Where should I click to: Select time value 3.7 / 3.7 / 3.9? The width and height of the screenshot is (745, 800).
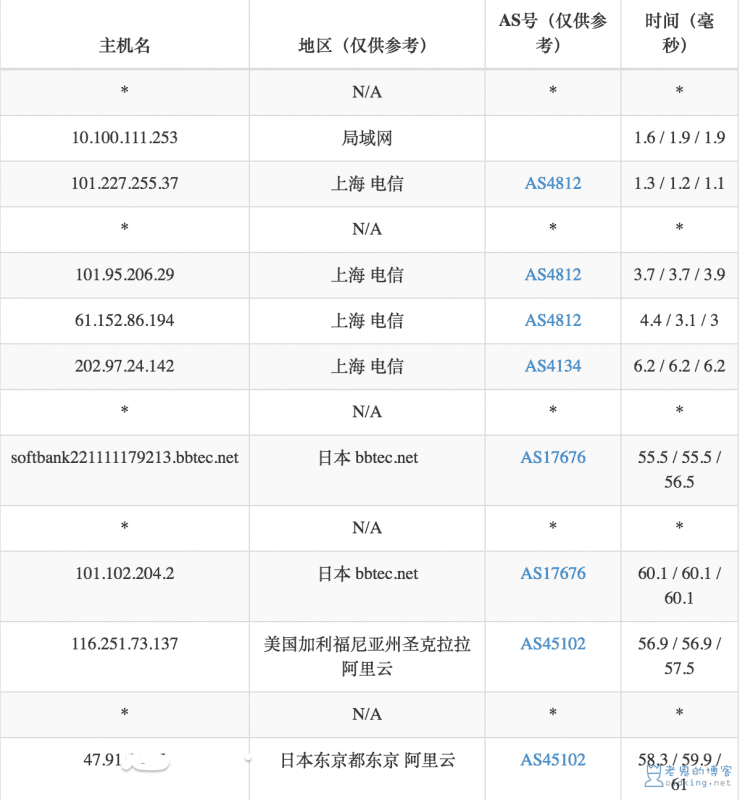point(679,274)
